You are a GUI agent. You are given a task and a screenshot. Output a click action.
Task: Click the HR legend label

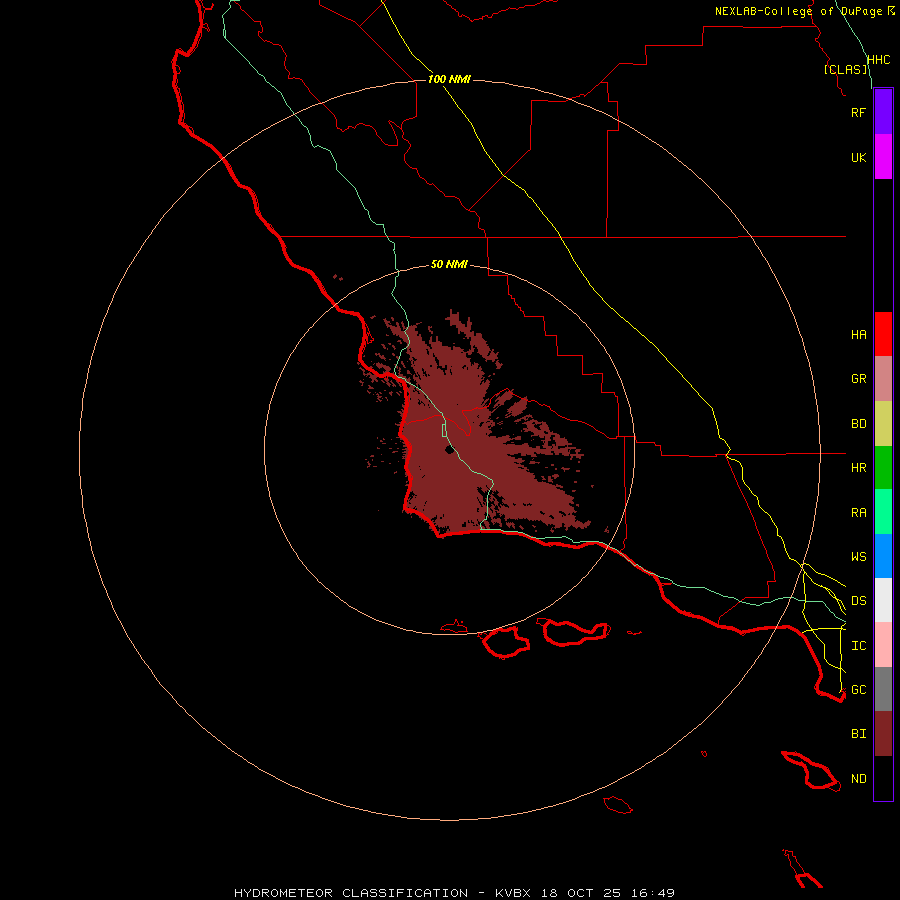click(858, 468)
